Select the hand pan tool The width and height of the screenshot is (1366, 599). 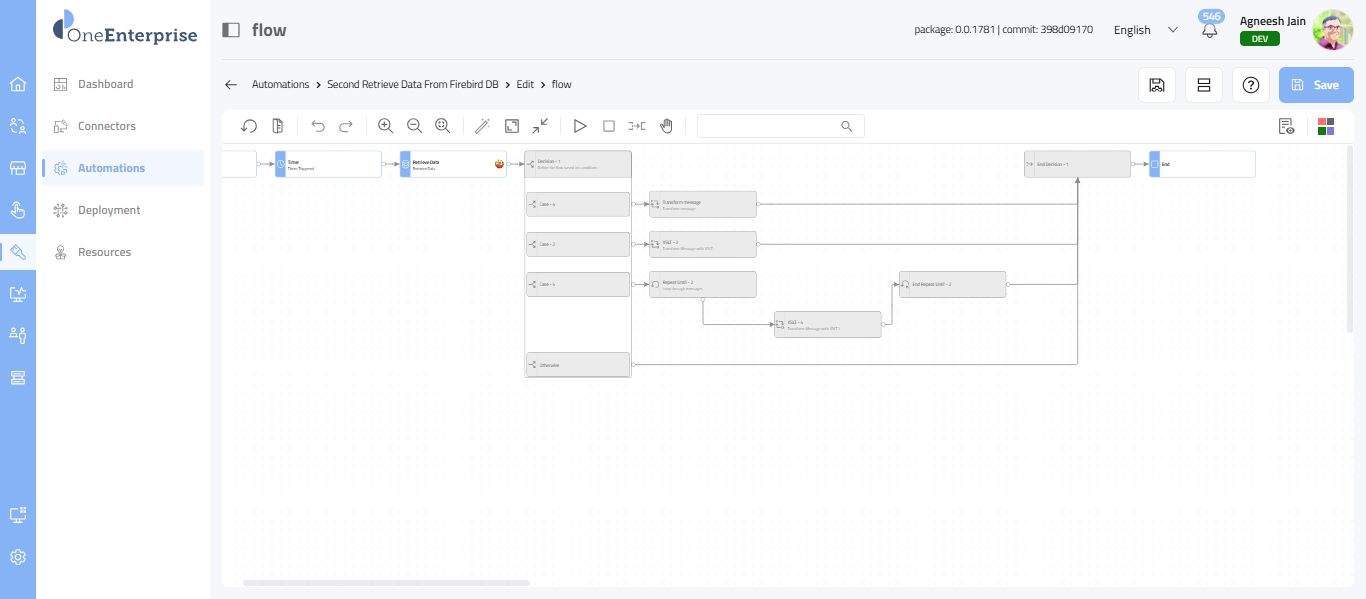coord(666,126)
